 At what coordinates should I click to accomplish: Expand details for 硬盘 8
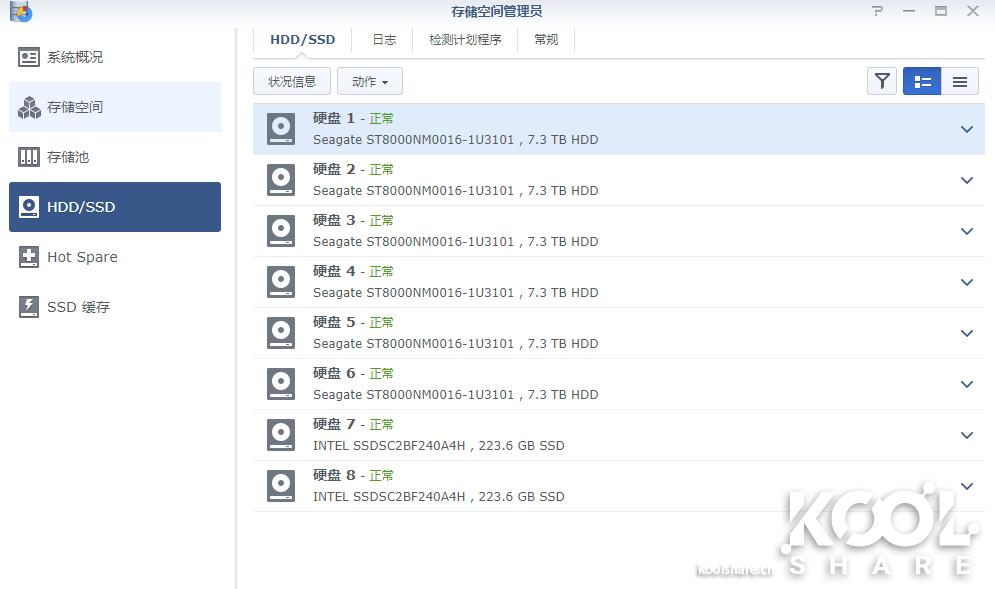[x=966, y=486]
